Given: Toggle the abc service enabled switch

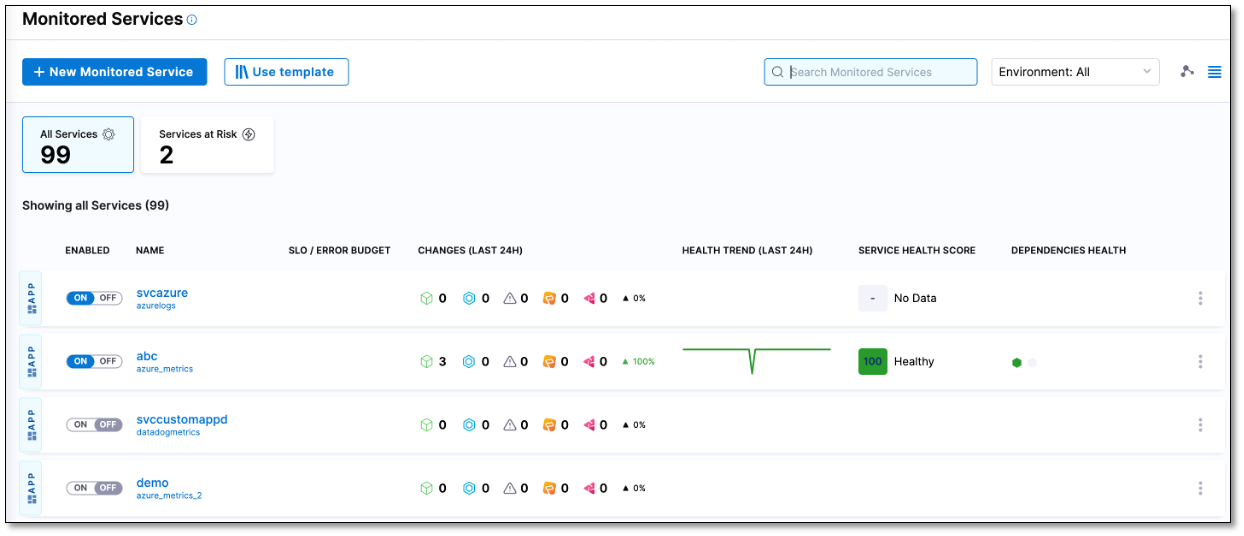Looking at the screenshot, I should [x=94, y=361].
